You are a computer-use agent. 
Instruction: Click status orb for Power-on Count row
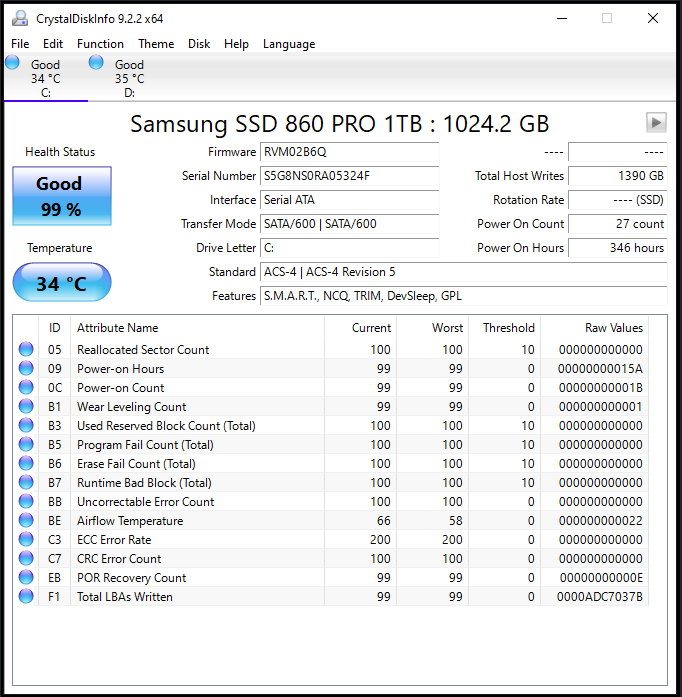tap(26, 387)
